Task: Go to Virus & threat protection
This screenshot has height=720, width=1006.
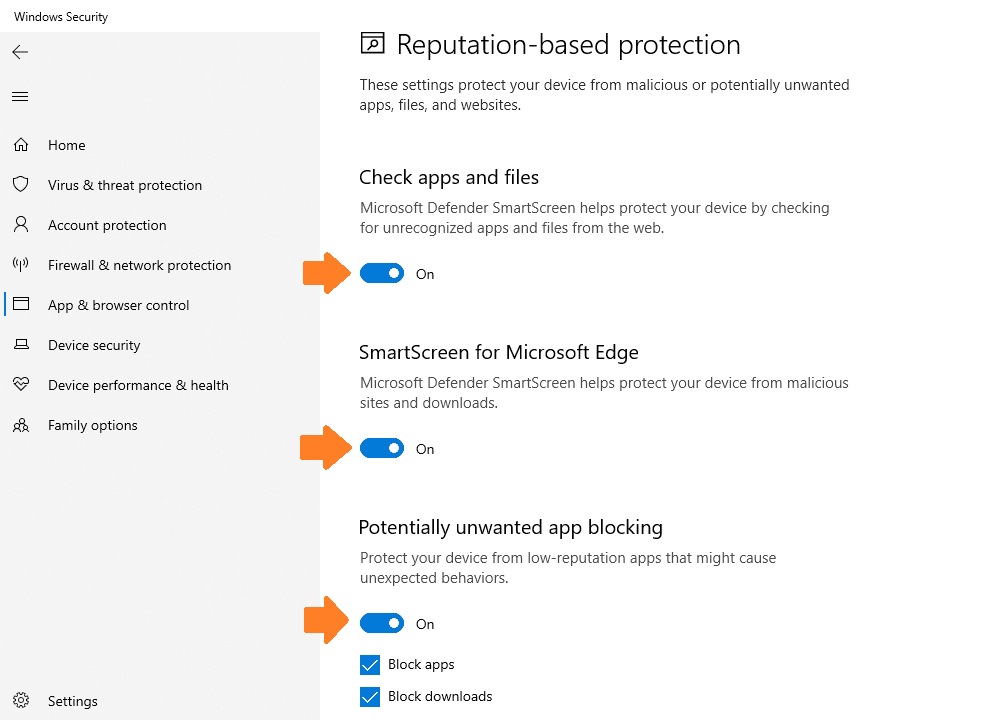Action: tap(125, 185)
